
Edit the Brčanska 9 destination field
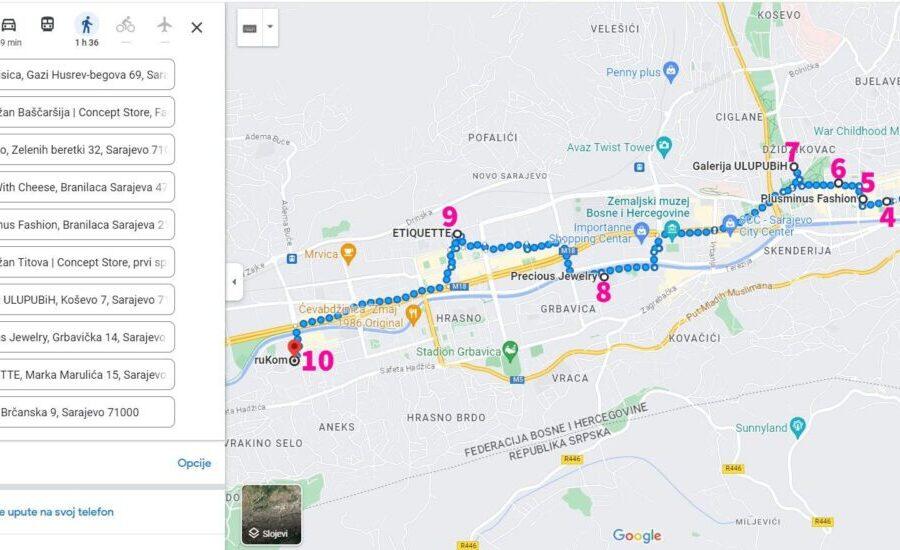[87, 412]
